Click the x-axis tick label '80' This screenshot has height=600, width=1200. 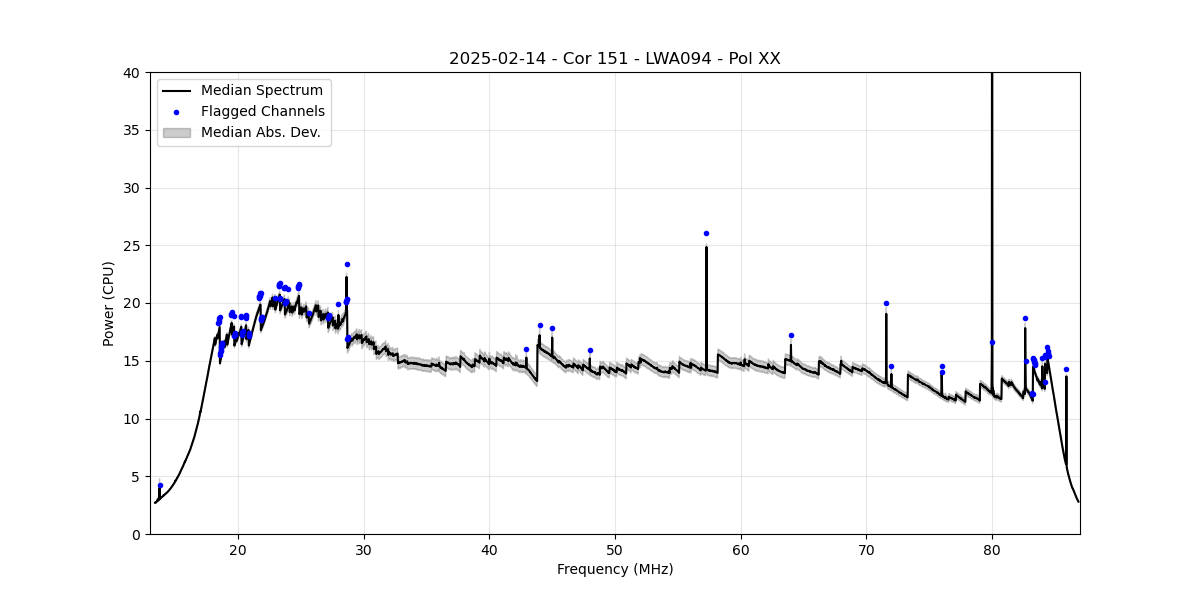(992, 549)
